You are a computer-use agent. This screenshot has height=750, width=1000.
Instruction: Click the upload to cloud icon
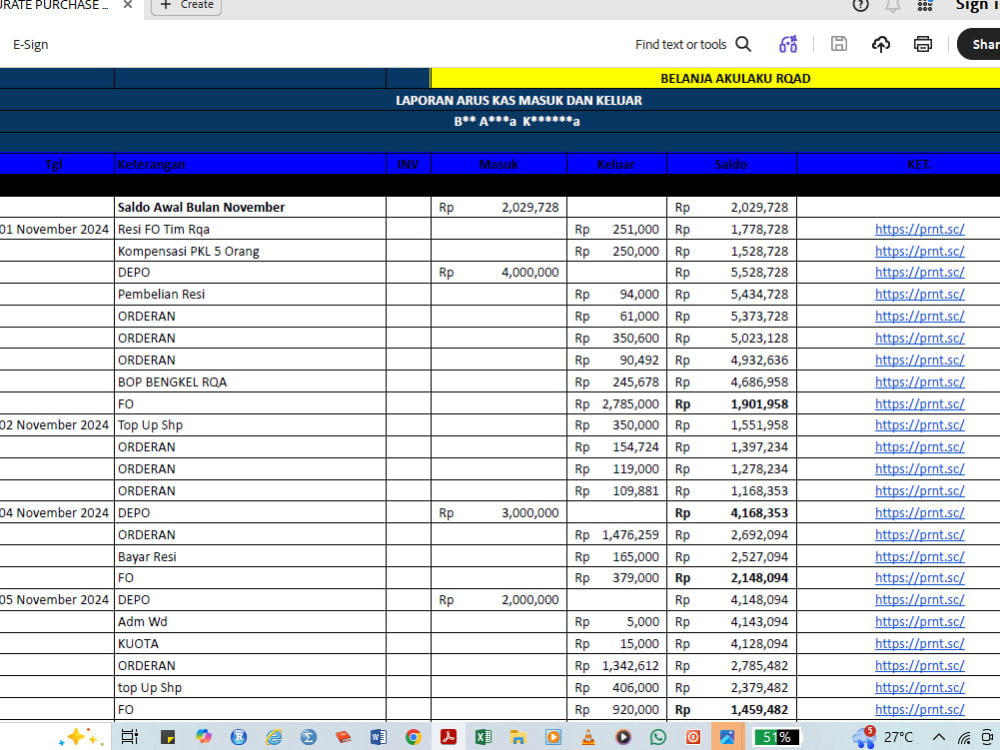tap(881, 44)
